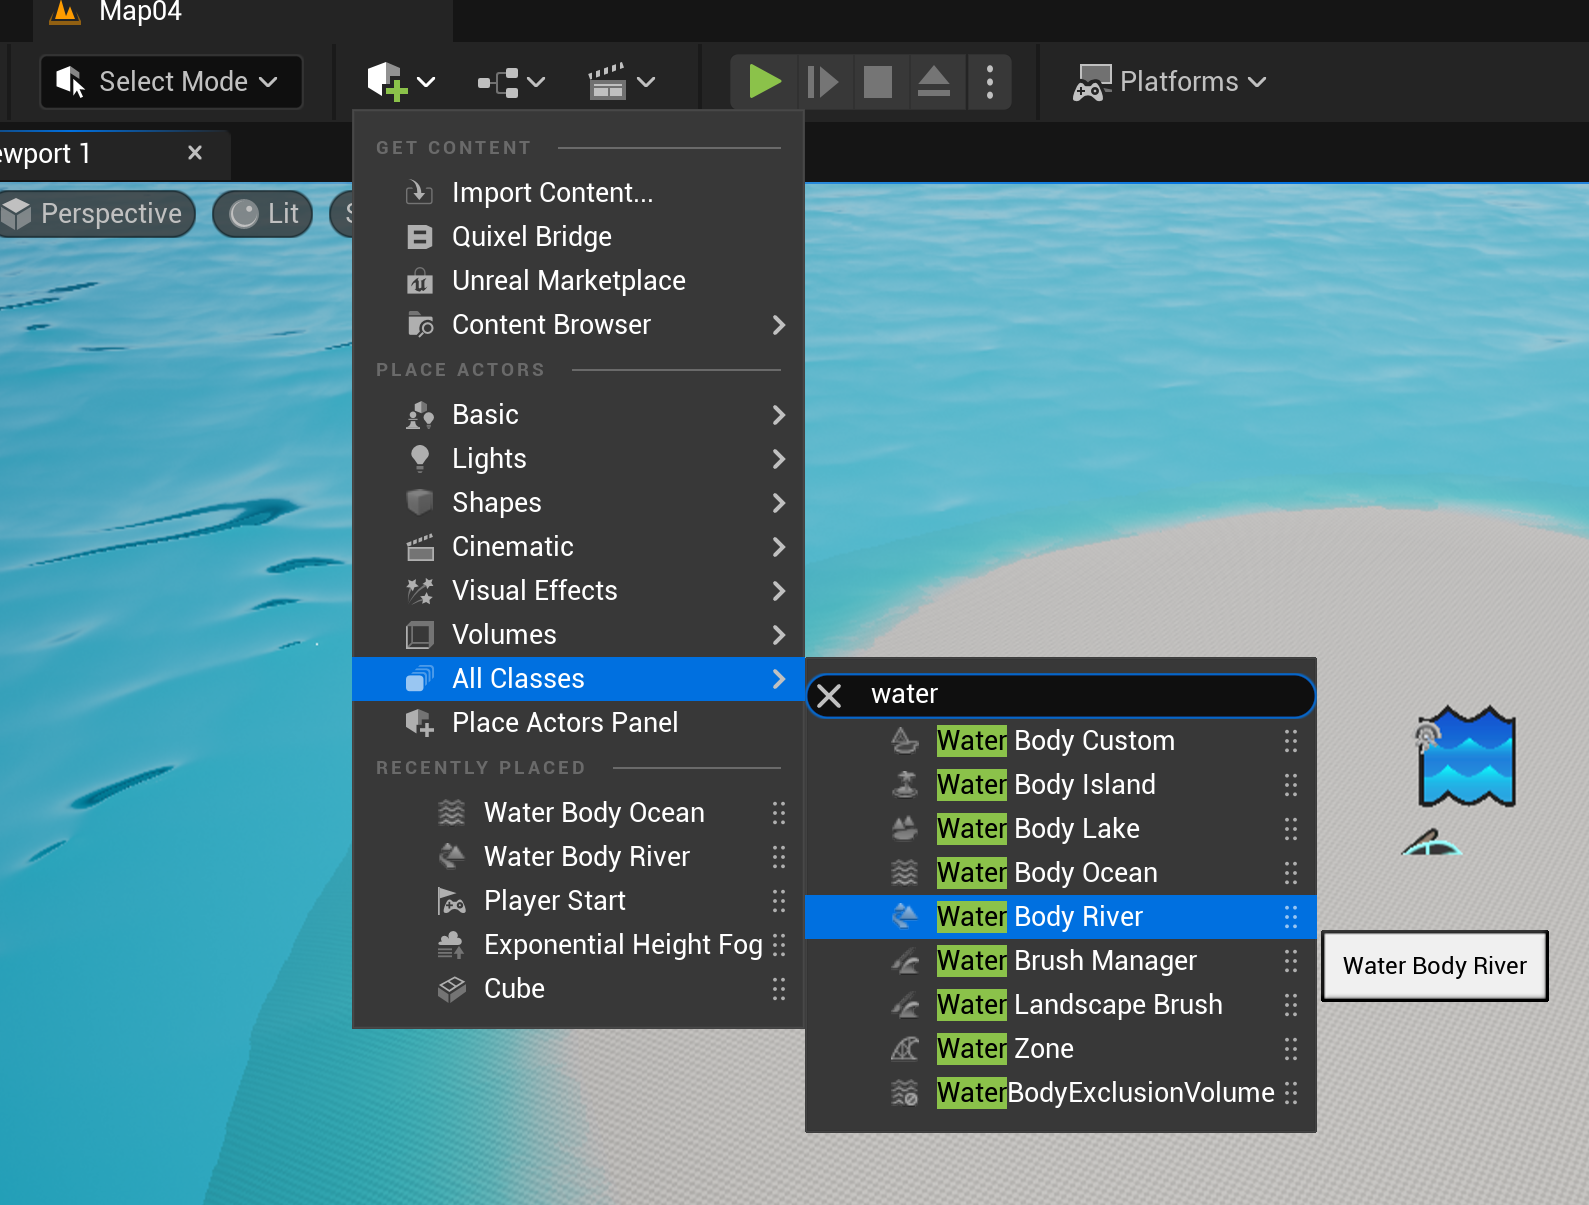Screen dimensions: 1589x1205
Task: Click the Exponential Height Fog icon
Action: [x=452, y=944]
